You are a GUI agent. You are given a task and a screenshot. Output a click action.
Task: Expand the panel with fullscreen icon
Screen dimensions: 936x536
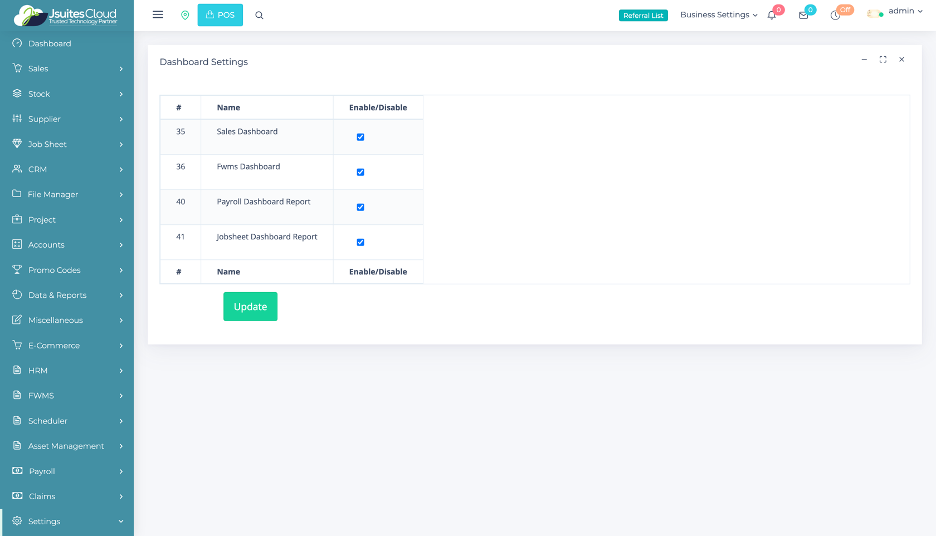883,60
